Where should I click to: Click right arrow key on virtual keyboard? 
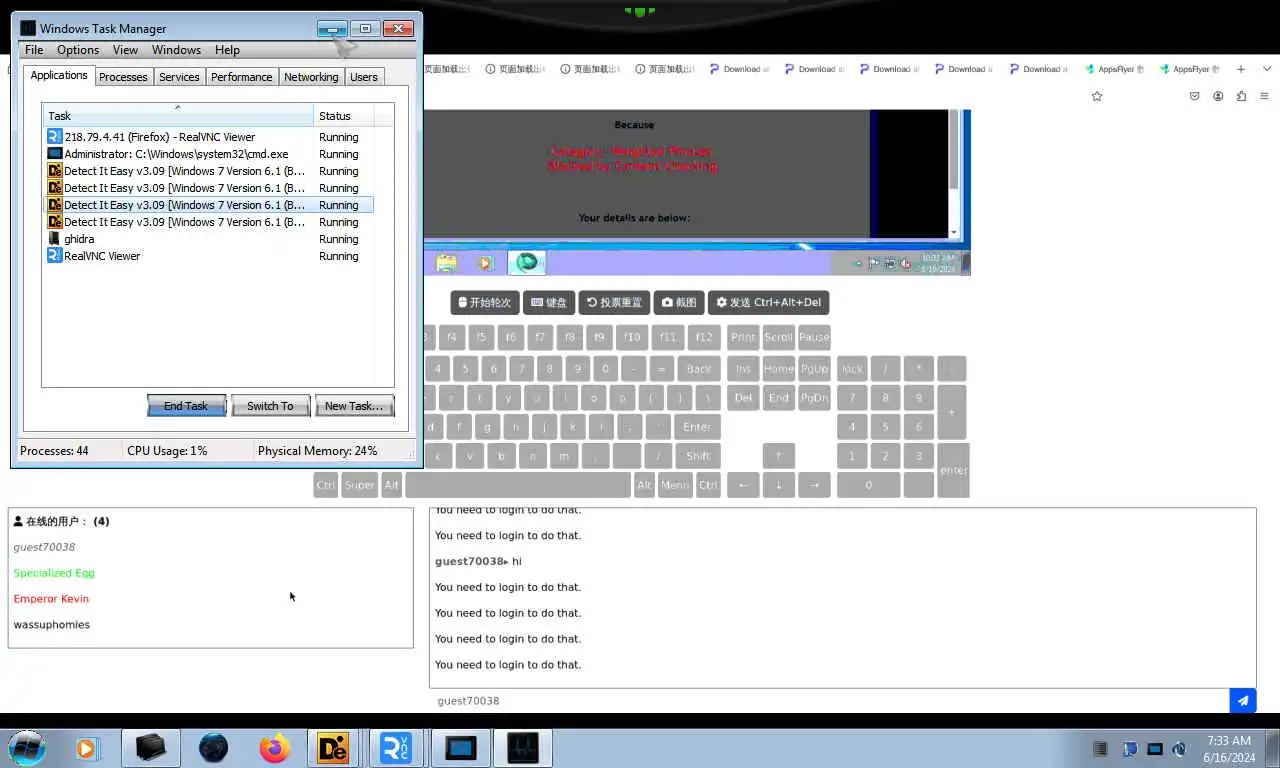point(814,485)
